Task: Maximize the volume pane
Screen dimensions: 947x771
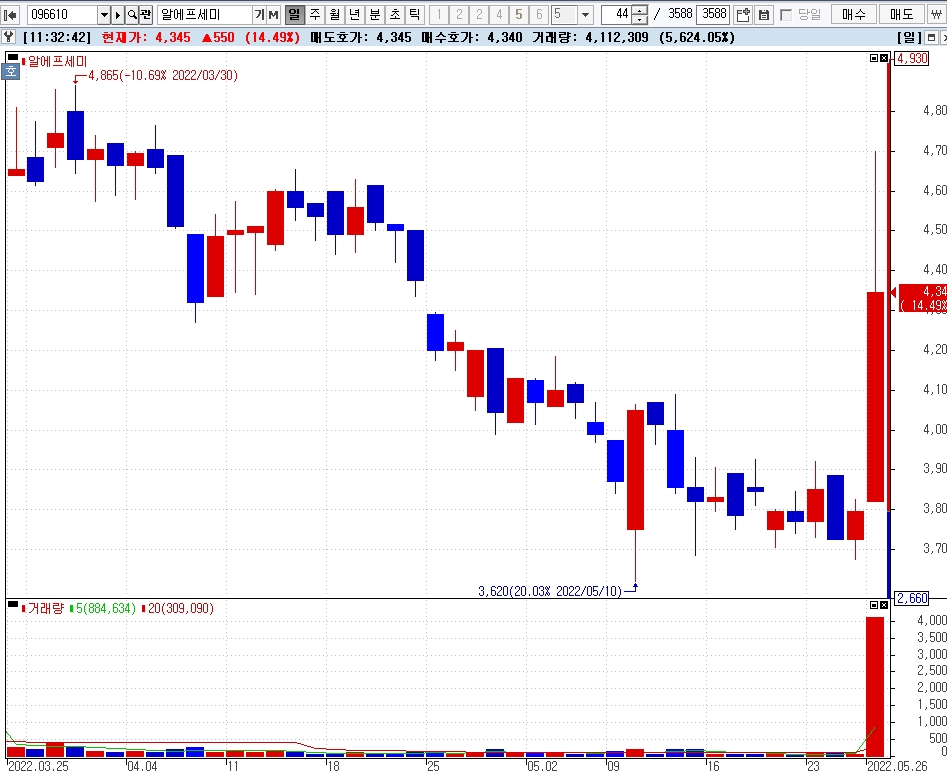Action: tap(874, 605)
